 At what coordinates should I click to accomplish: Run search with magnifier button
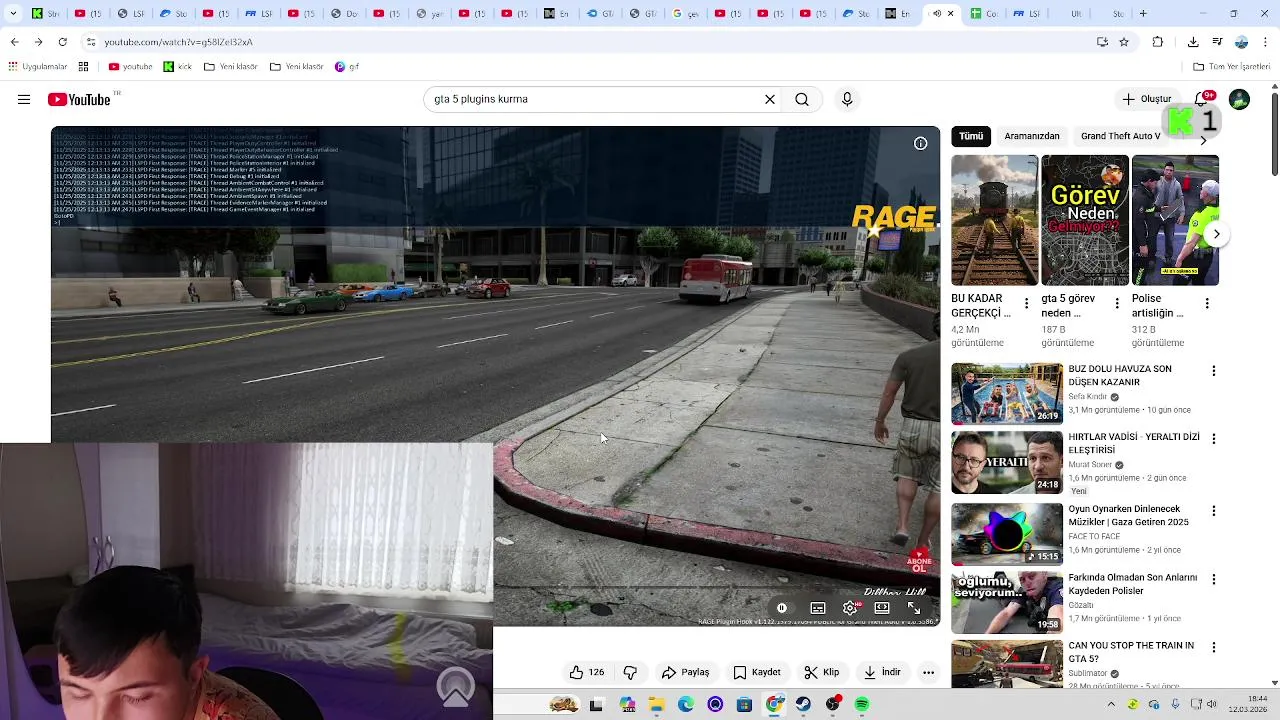pyautogui.click(x=802, y=99)
